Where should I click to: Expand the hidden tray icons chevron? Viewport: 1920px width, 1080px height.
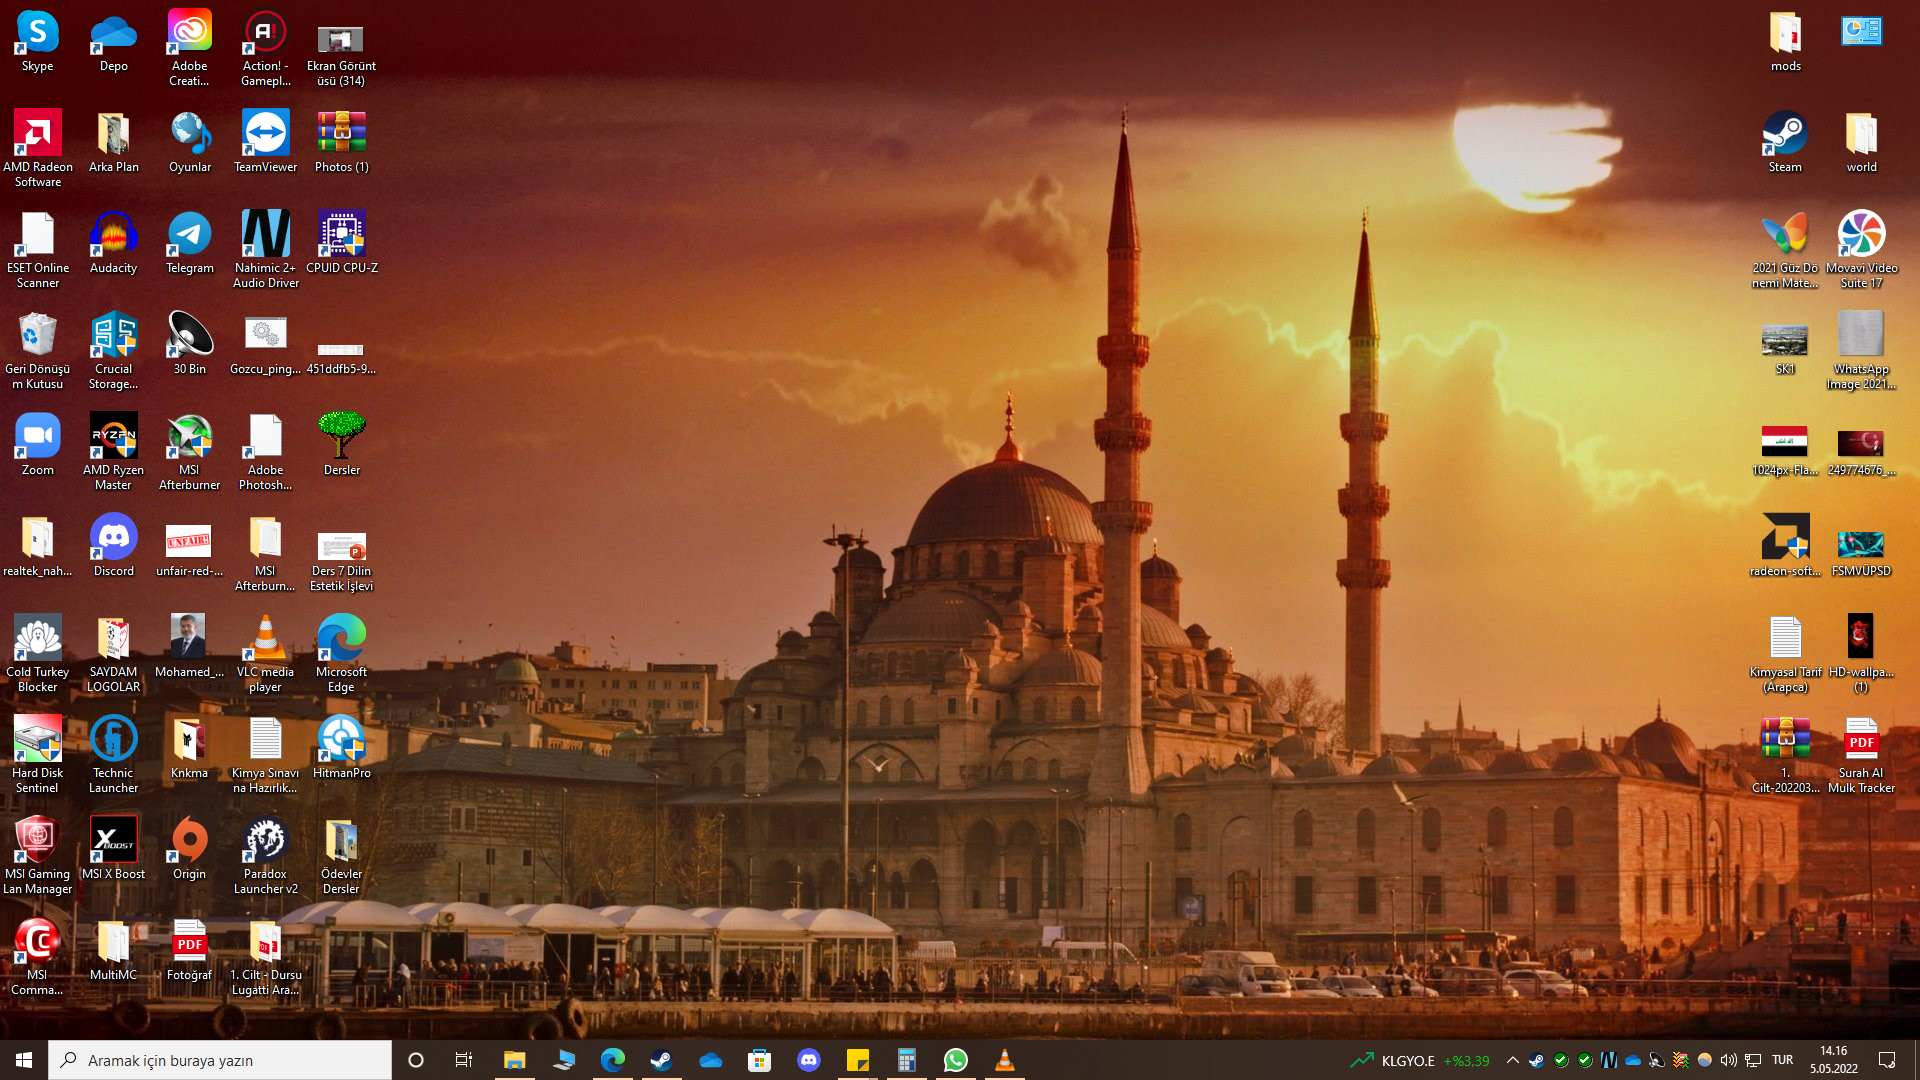click(x=1512, y=1060)
